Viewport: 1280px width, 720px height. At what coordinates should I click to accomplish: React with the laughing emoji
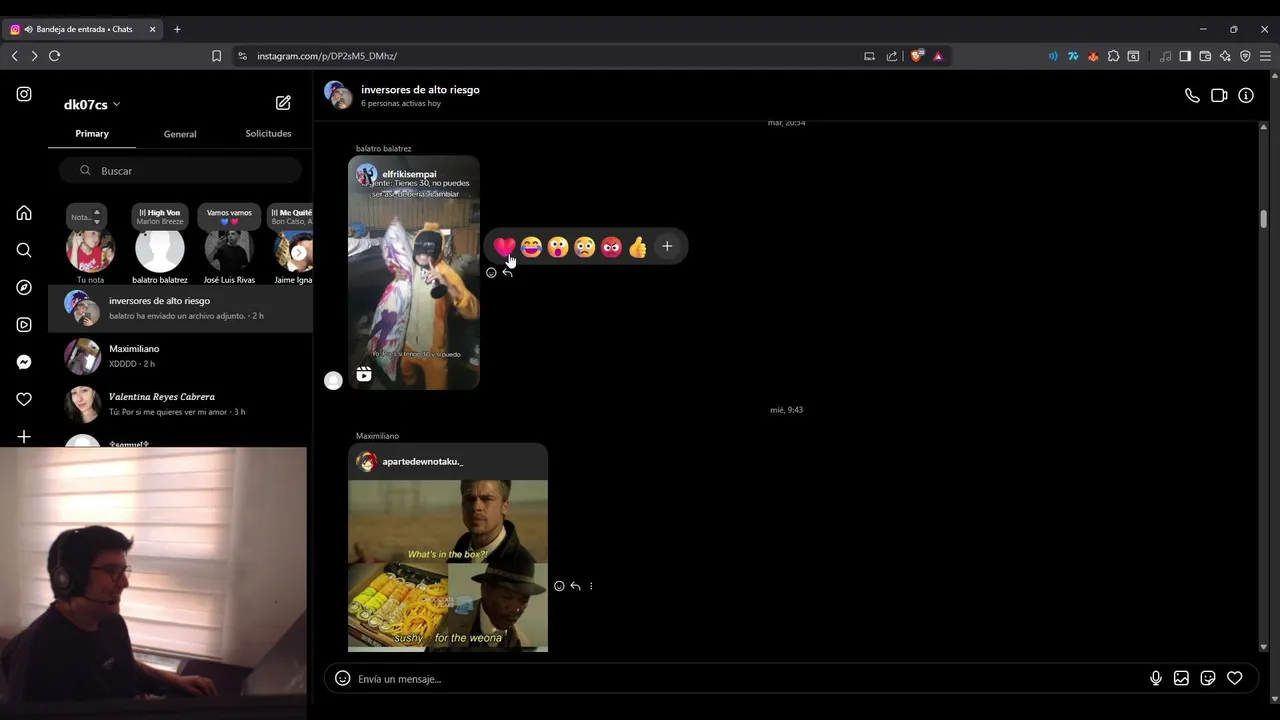(x=531, y=247)
